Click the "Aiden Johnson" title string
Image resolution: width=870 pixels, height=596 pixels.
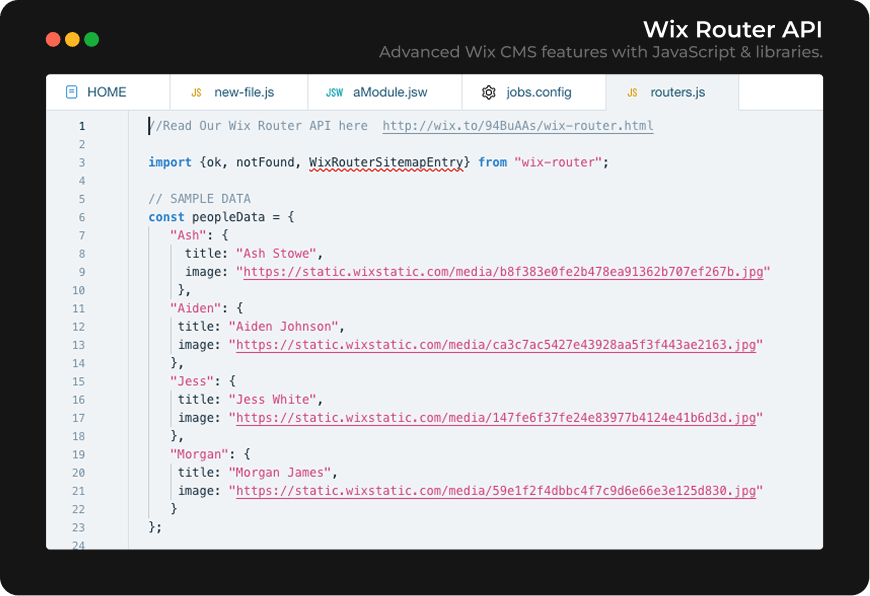[283, 327]
